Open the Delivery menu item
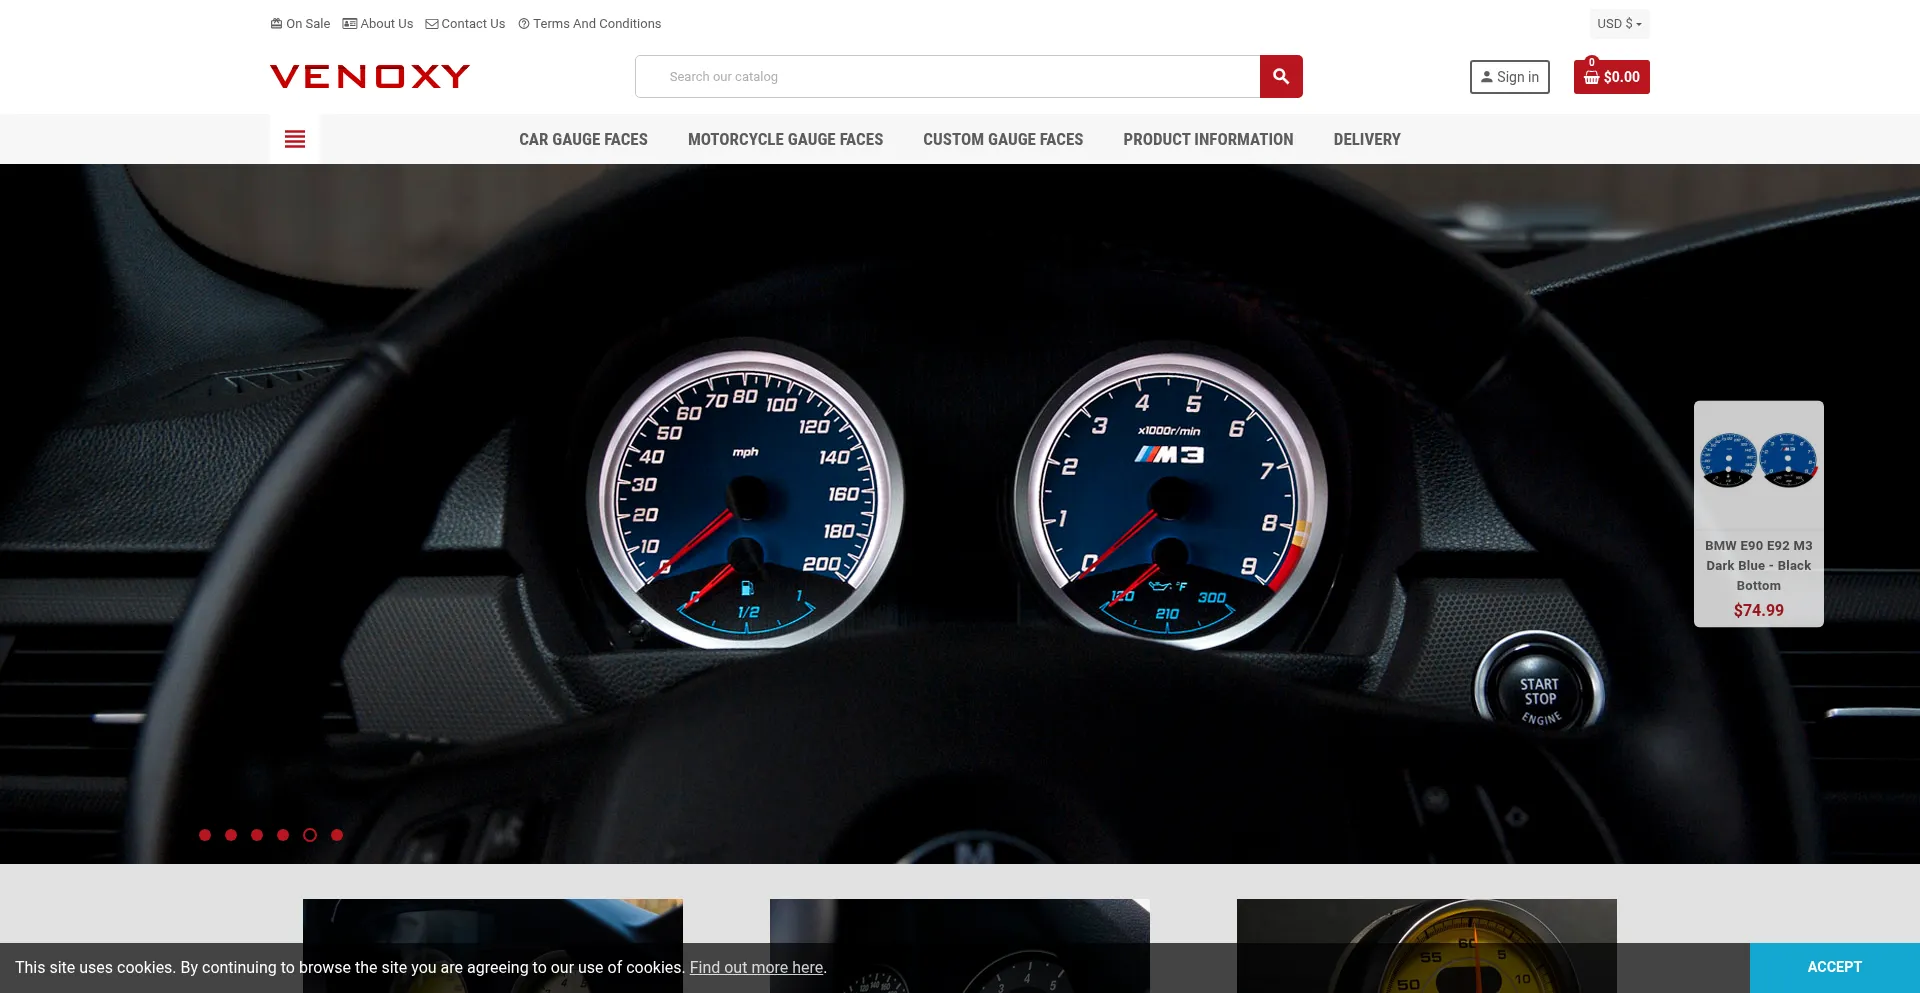Viewport: 1920px width, 993px height. point(1367,139)
